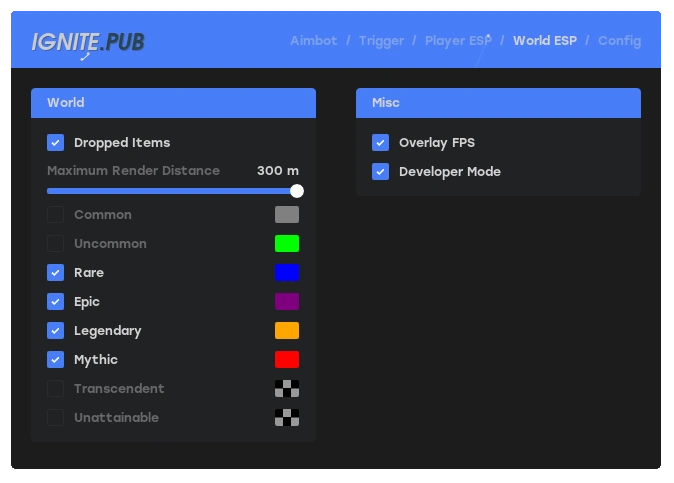Image resolution: width=674 pixels, height=483 pixels.
Task: Open the gray Common color swatch
Action: [x=287, y=215]
